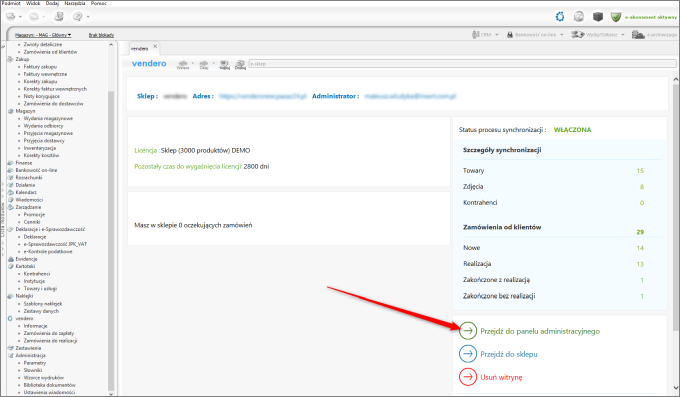The width and height of the screenshot is (680, 397).
Task: Click the Ewidencje module icon in sidebar
Action: click(10, 259)
